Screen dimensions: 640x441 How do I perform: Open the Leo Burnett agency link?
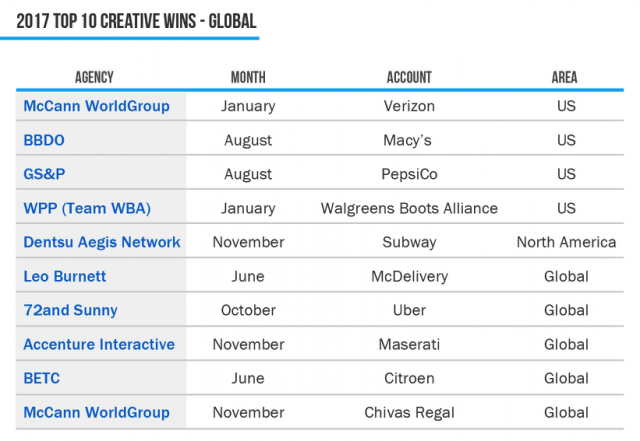click(x=64, y=276)
